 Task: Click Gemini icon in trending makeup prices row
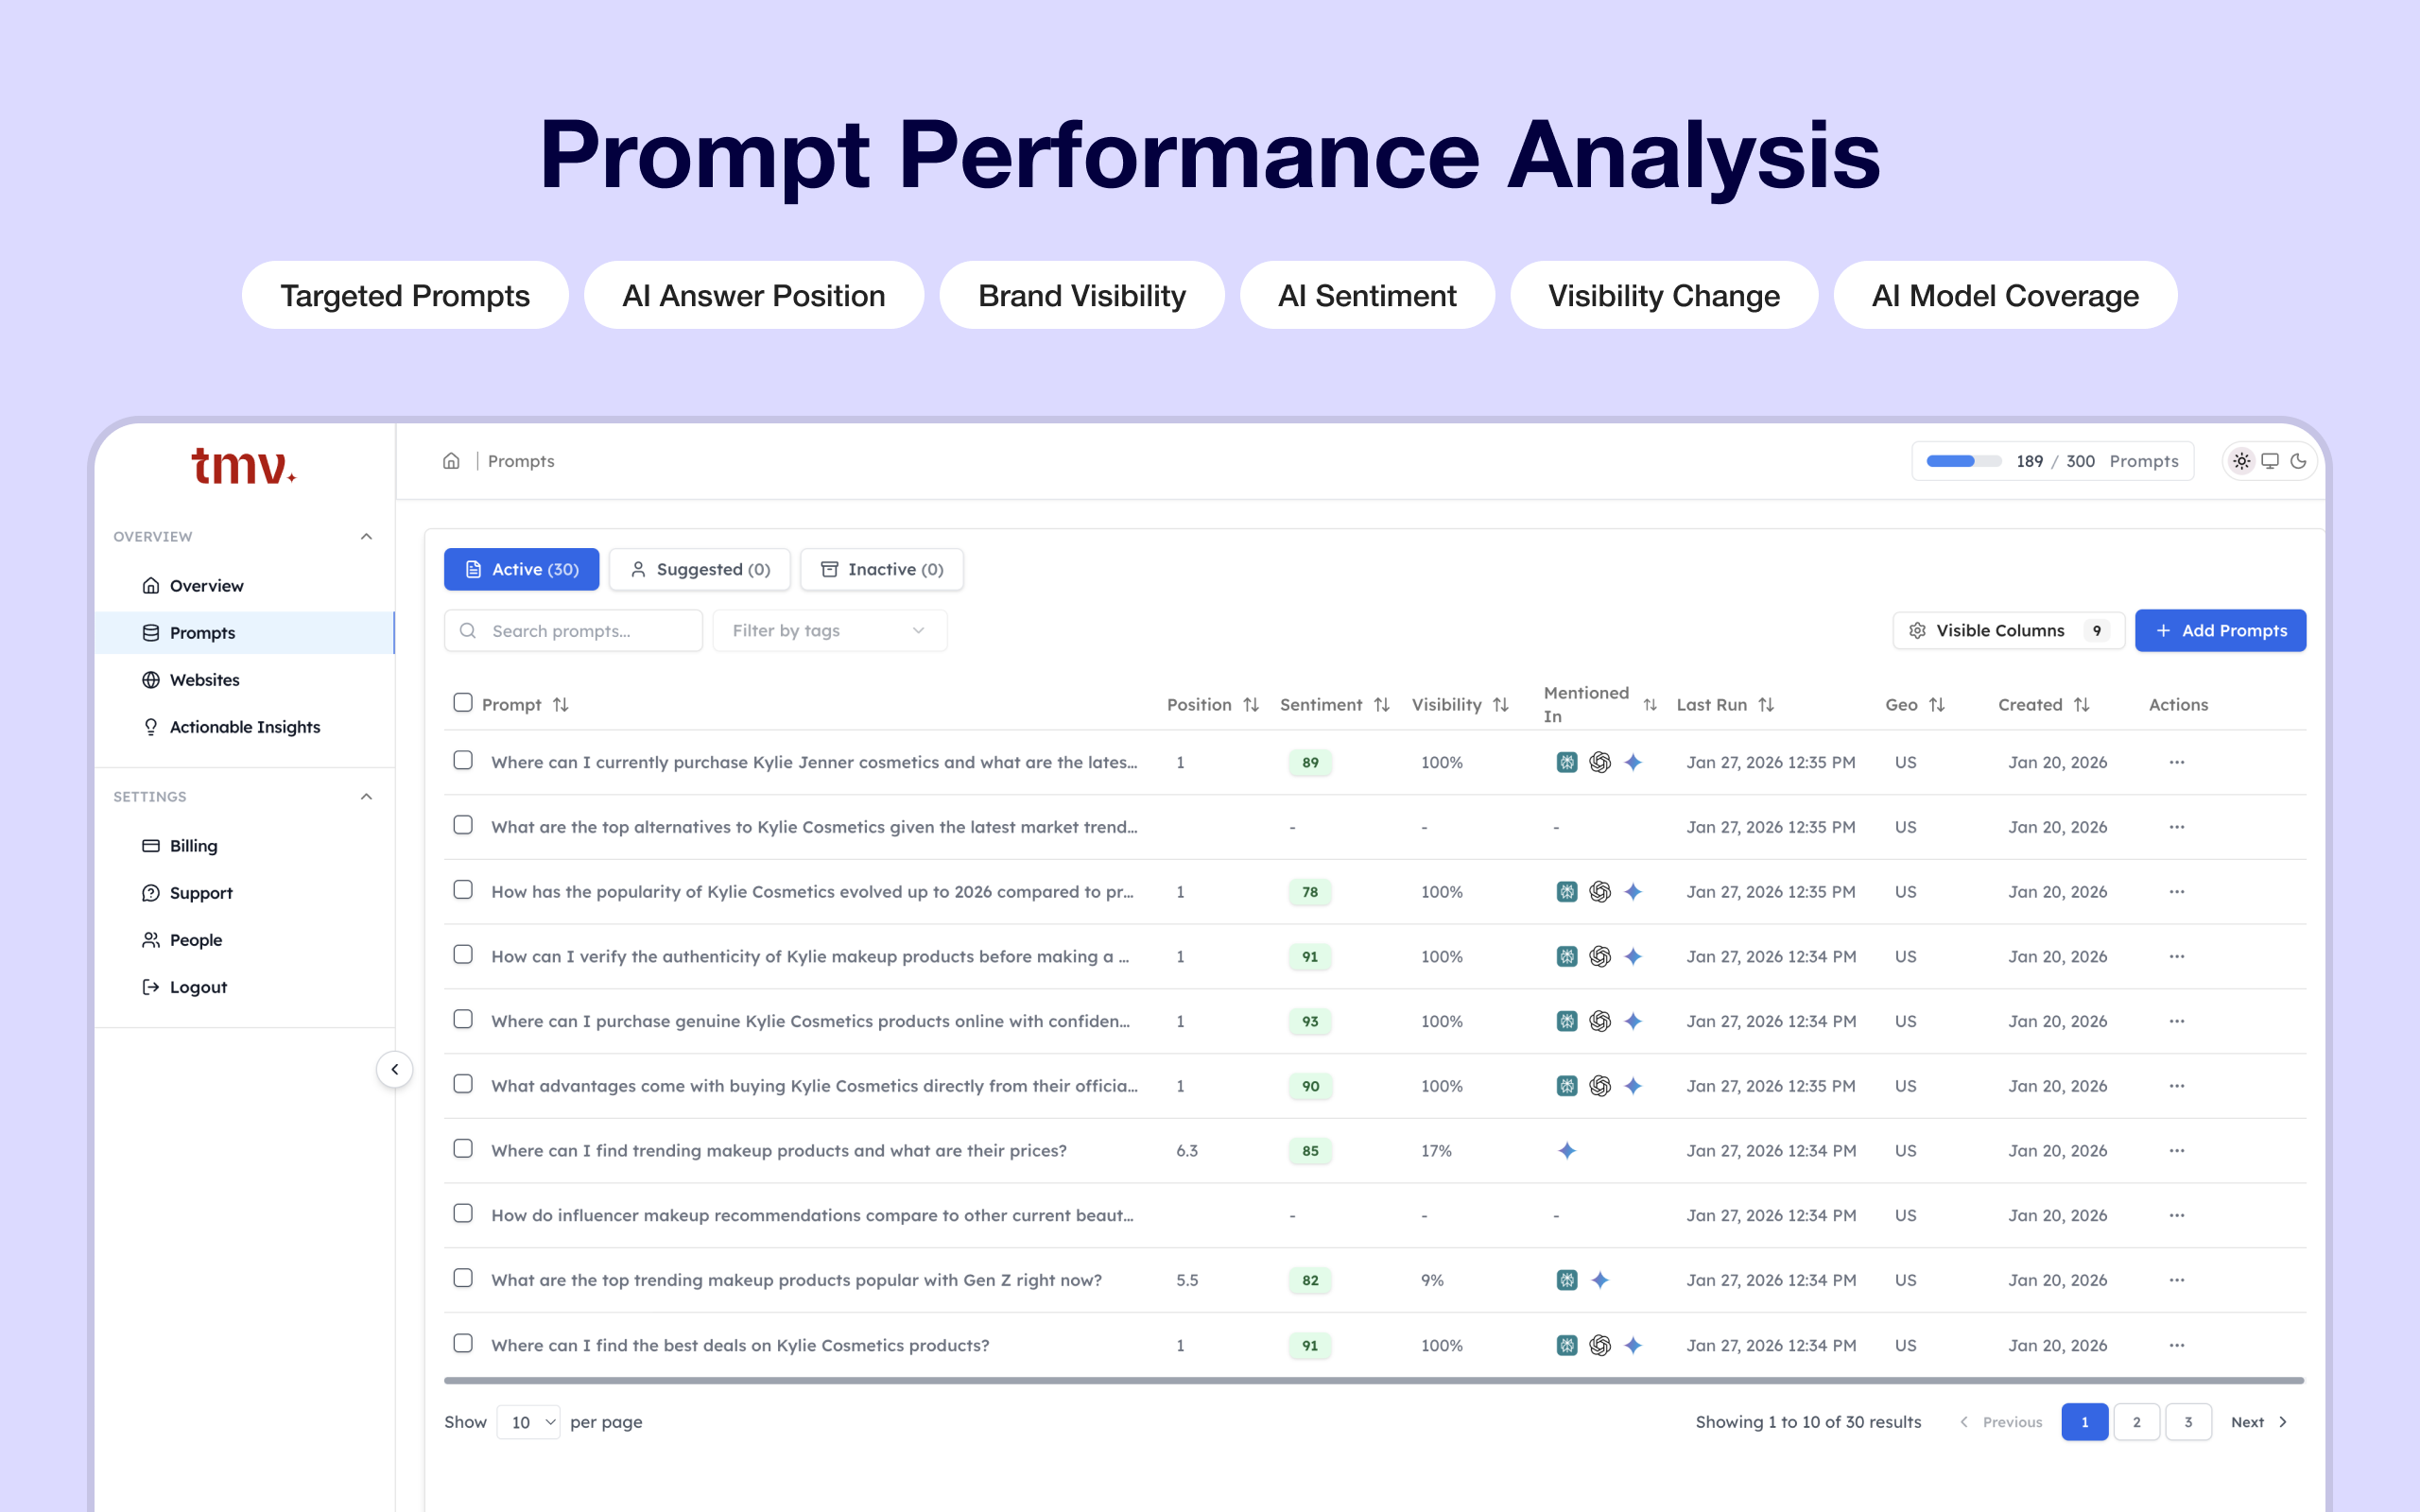[x=1567, y=1151]
